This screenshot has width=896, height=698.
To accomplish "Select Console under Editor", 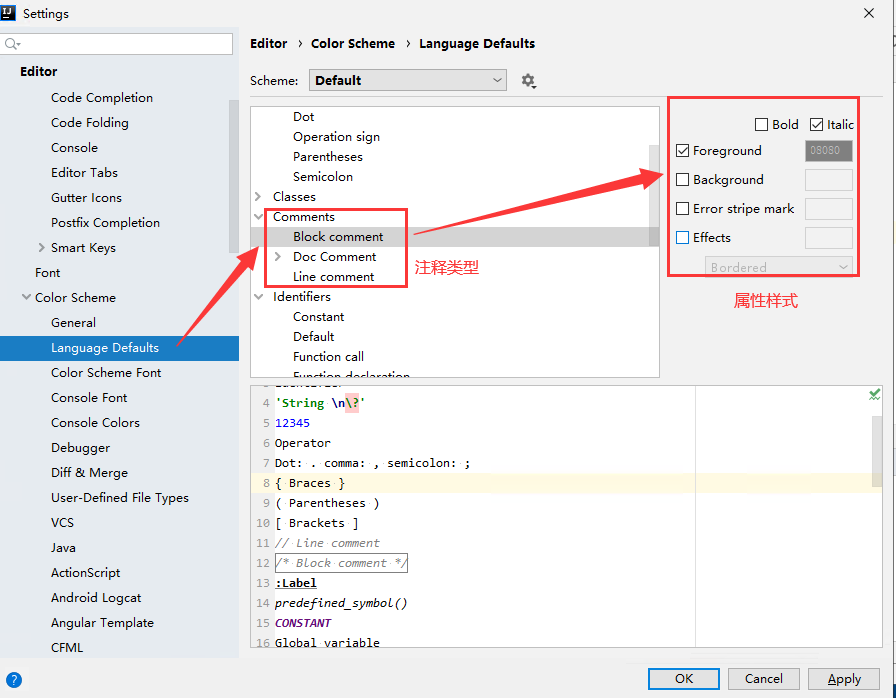I will tap(74, 147).
